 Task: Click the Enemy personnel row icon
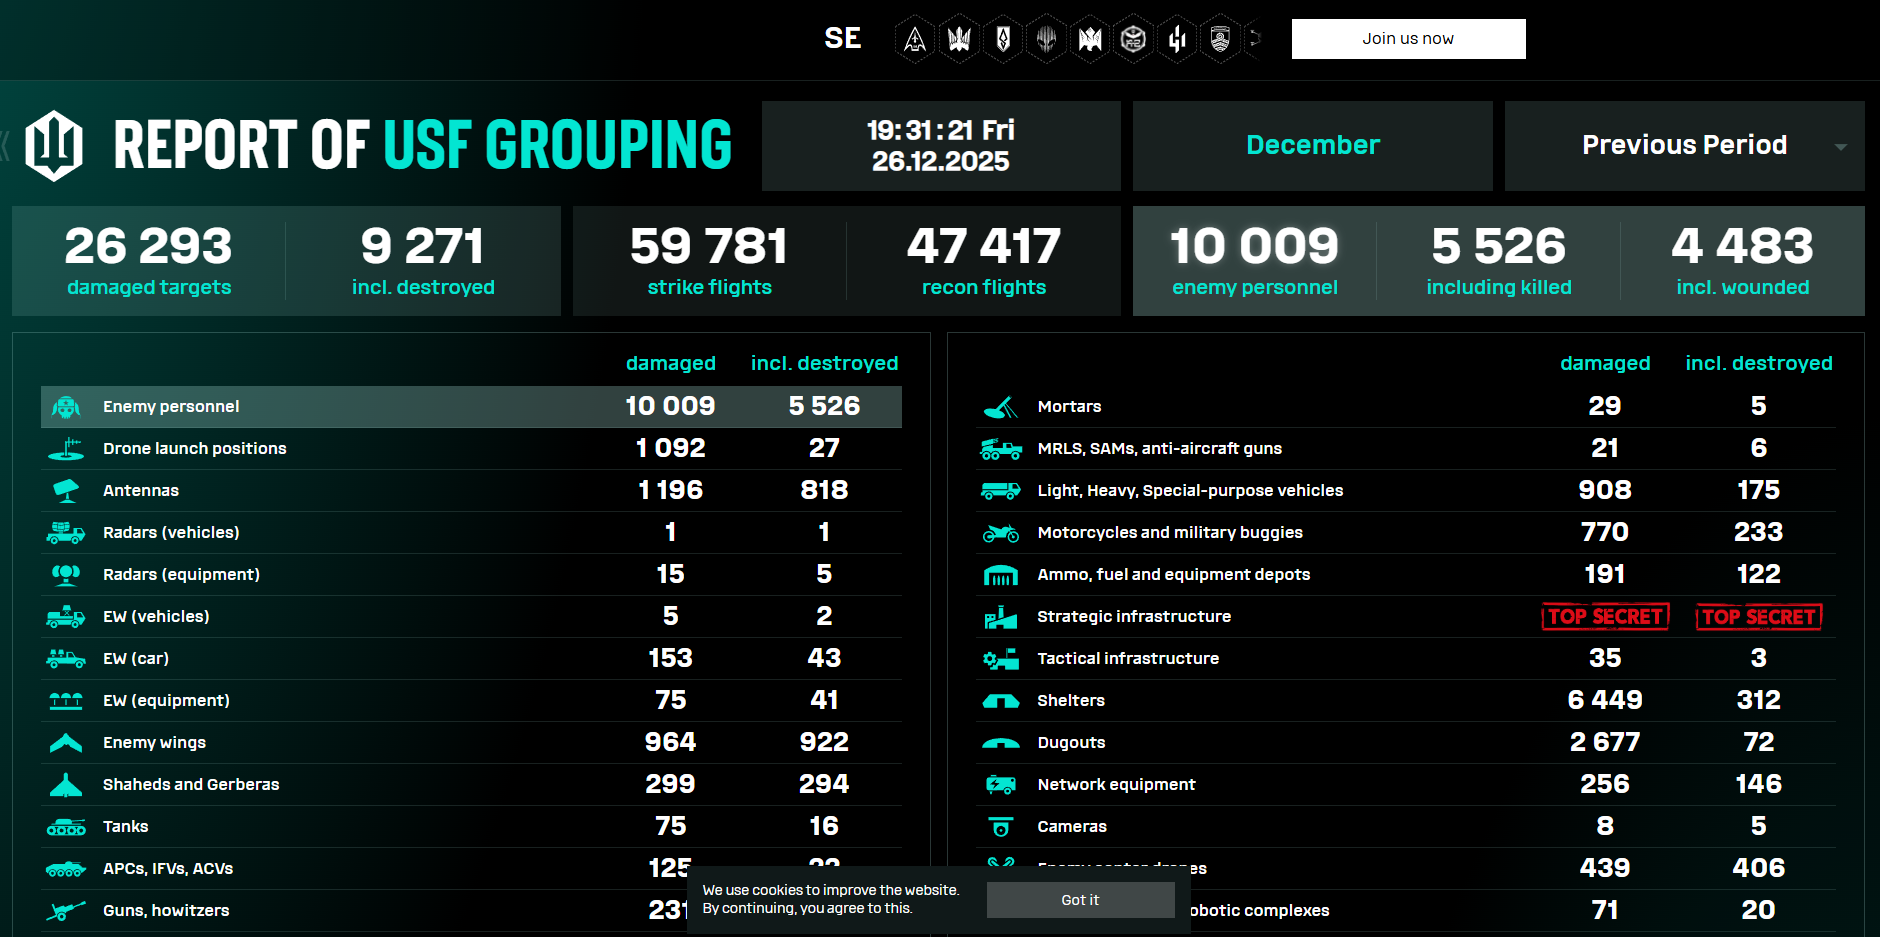pos(66,407)
